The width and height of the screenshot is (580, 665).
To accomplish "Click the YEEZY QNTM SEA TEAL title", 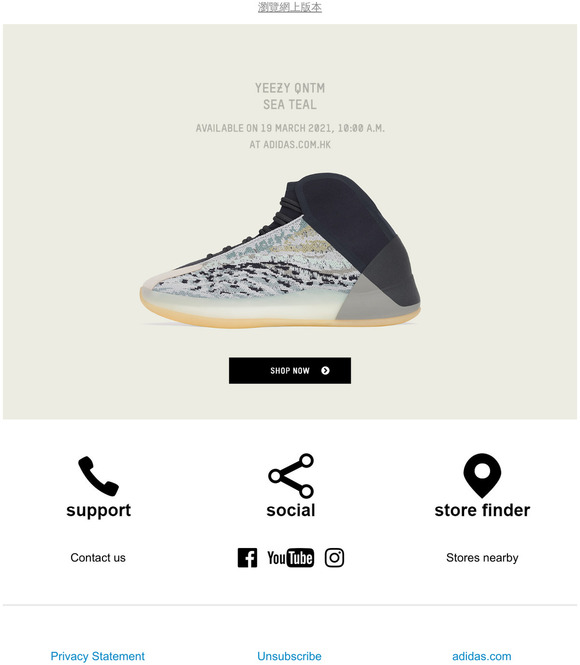I will pyautogui.click(x=290, y=96).
